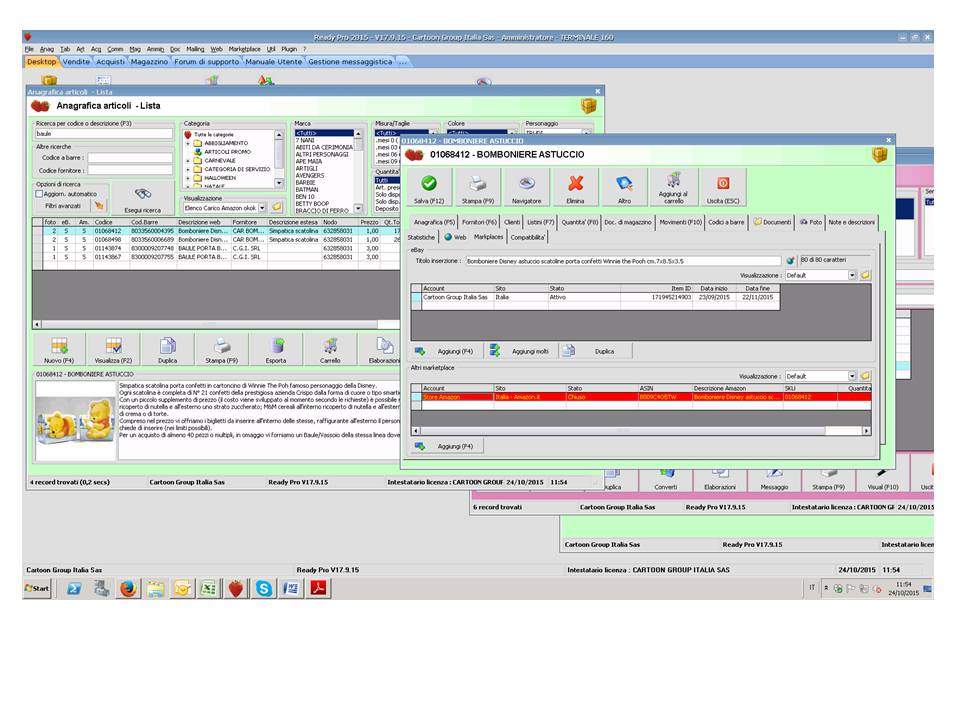This screenshot has width=960, height=720.
Task: Select BARBIE in the Marca list
Action: (306, 182)
